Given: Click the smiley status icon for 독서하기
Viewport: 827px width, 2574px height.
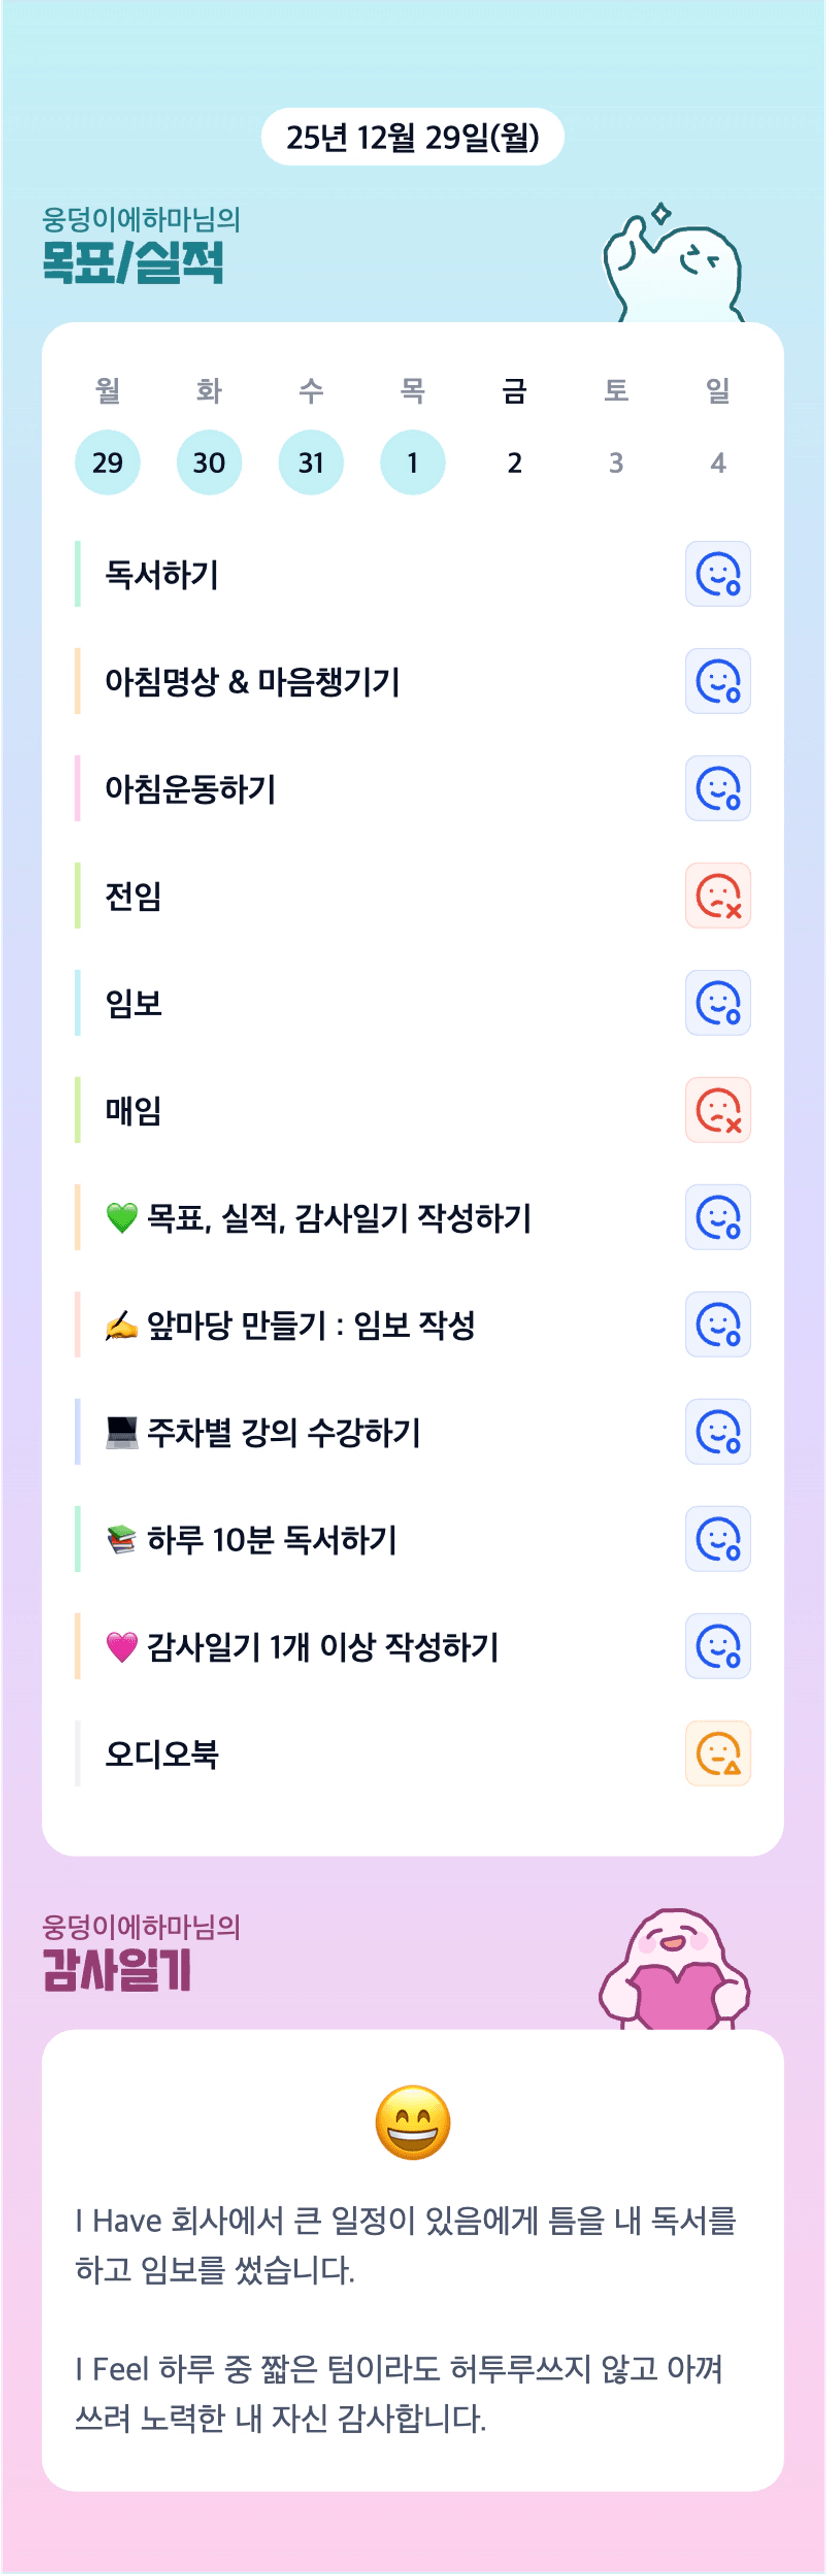Looking at the screenshot, I should pyautogui.click(x=717, y=574).
